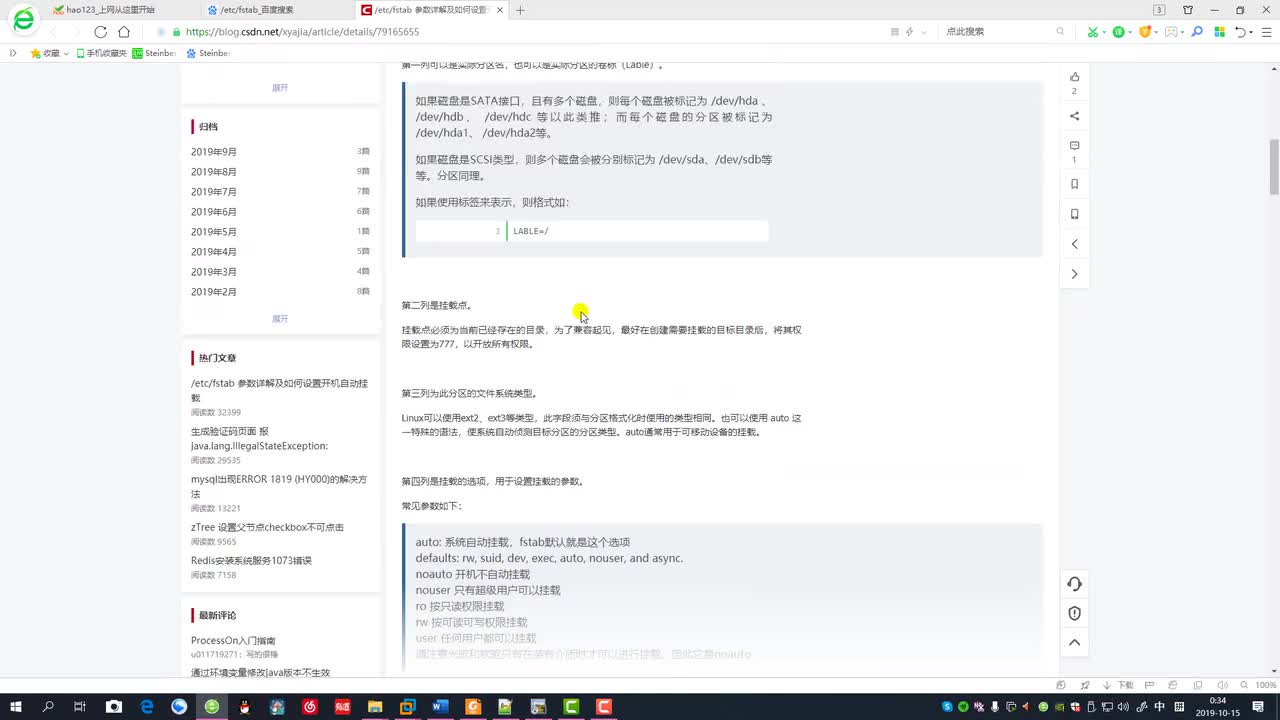Open dropdown arrow beside game controller icon
Viewport: 1280px width, 720px height.
[1183, 33]
